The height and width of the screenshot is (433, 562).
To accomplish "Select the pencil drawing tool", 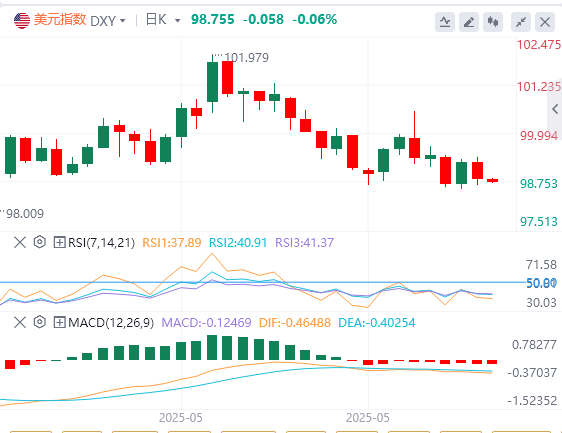I will coord(469,22).
